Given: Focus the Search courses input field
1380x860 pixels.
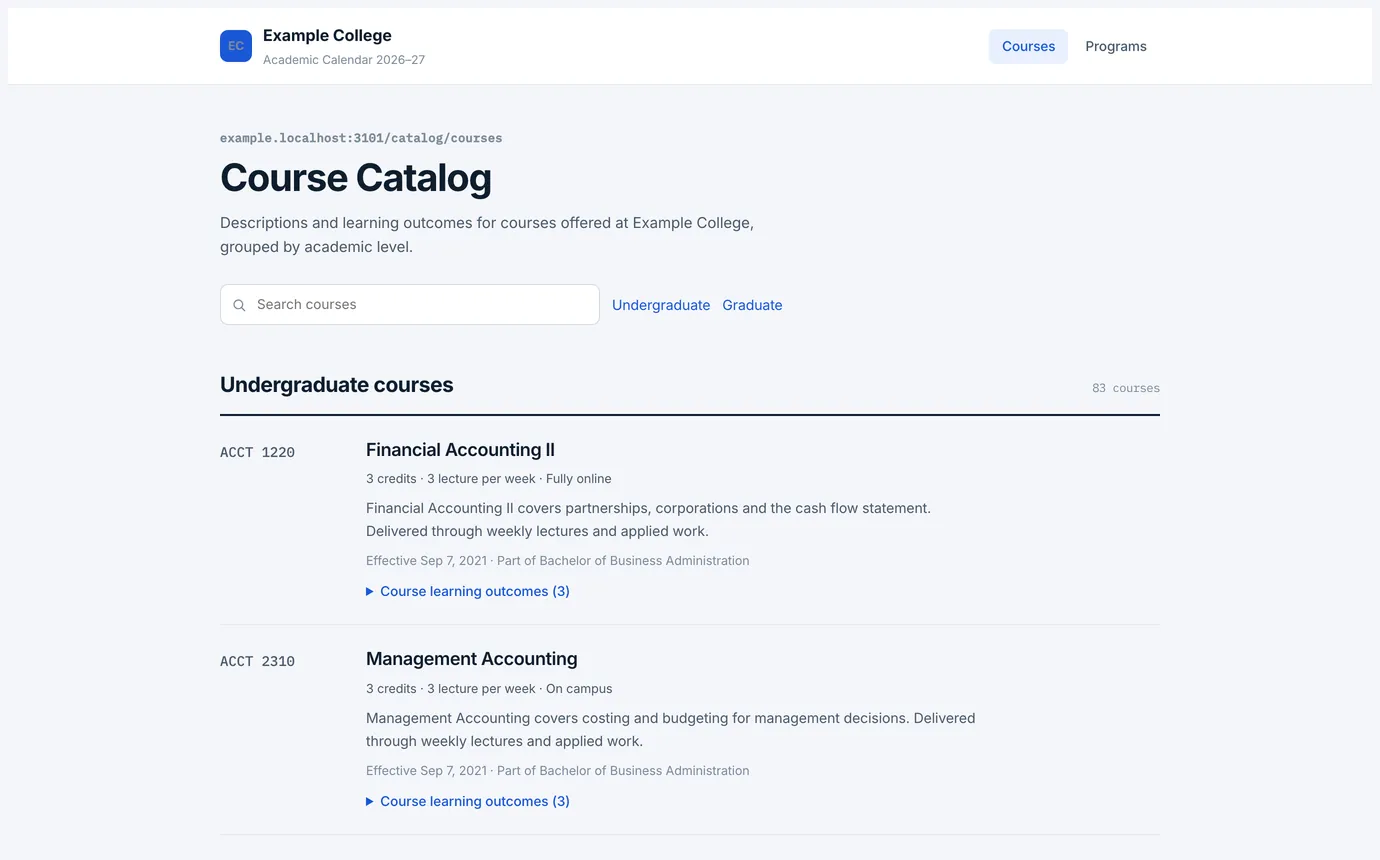Looking at the screenshot, I should (x=410, y=305).
